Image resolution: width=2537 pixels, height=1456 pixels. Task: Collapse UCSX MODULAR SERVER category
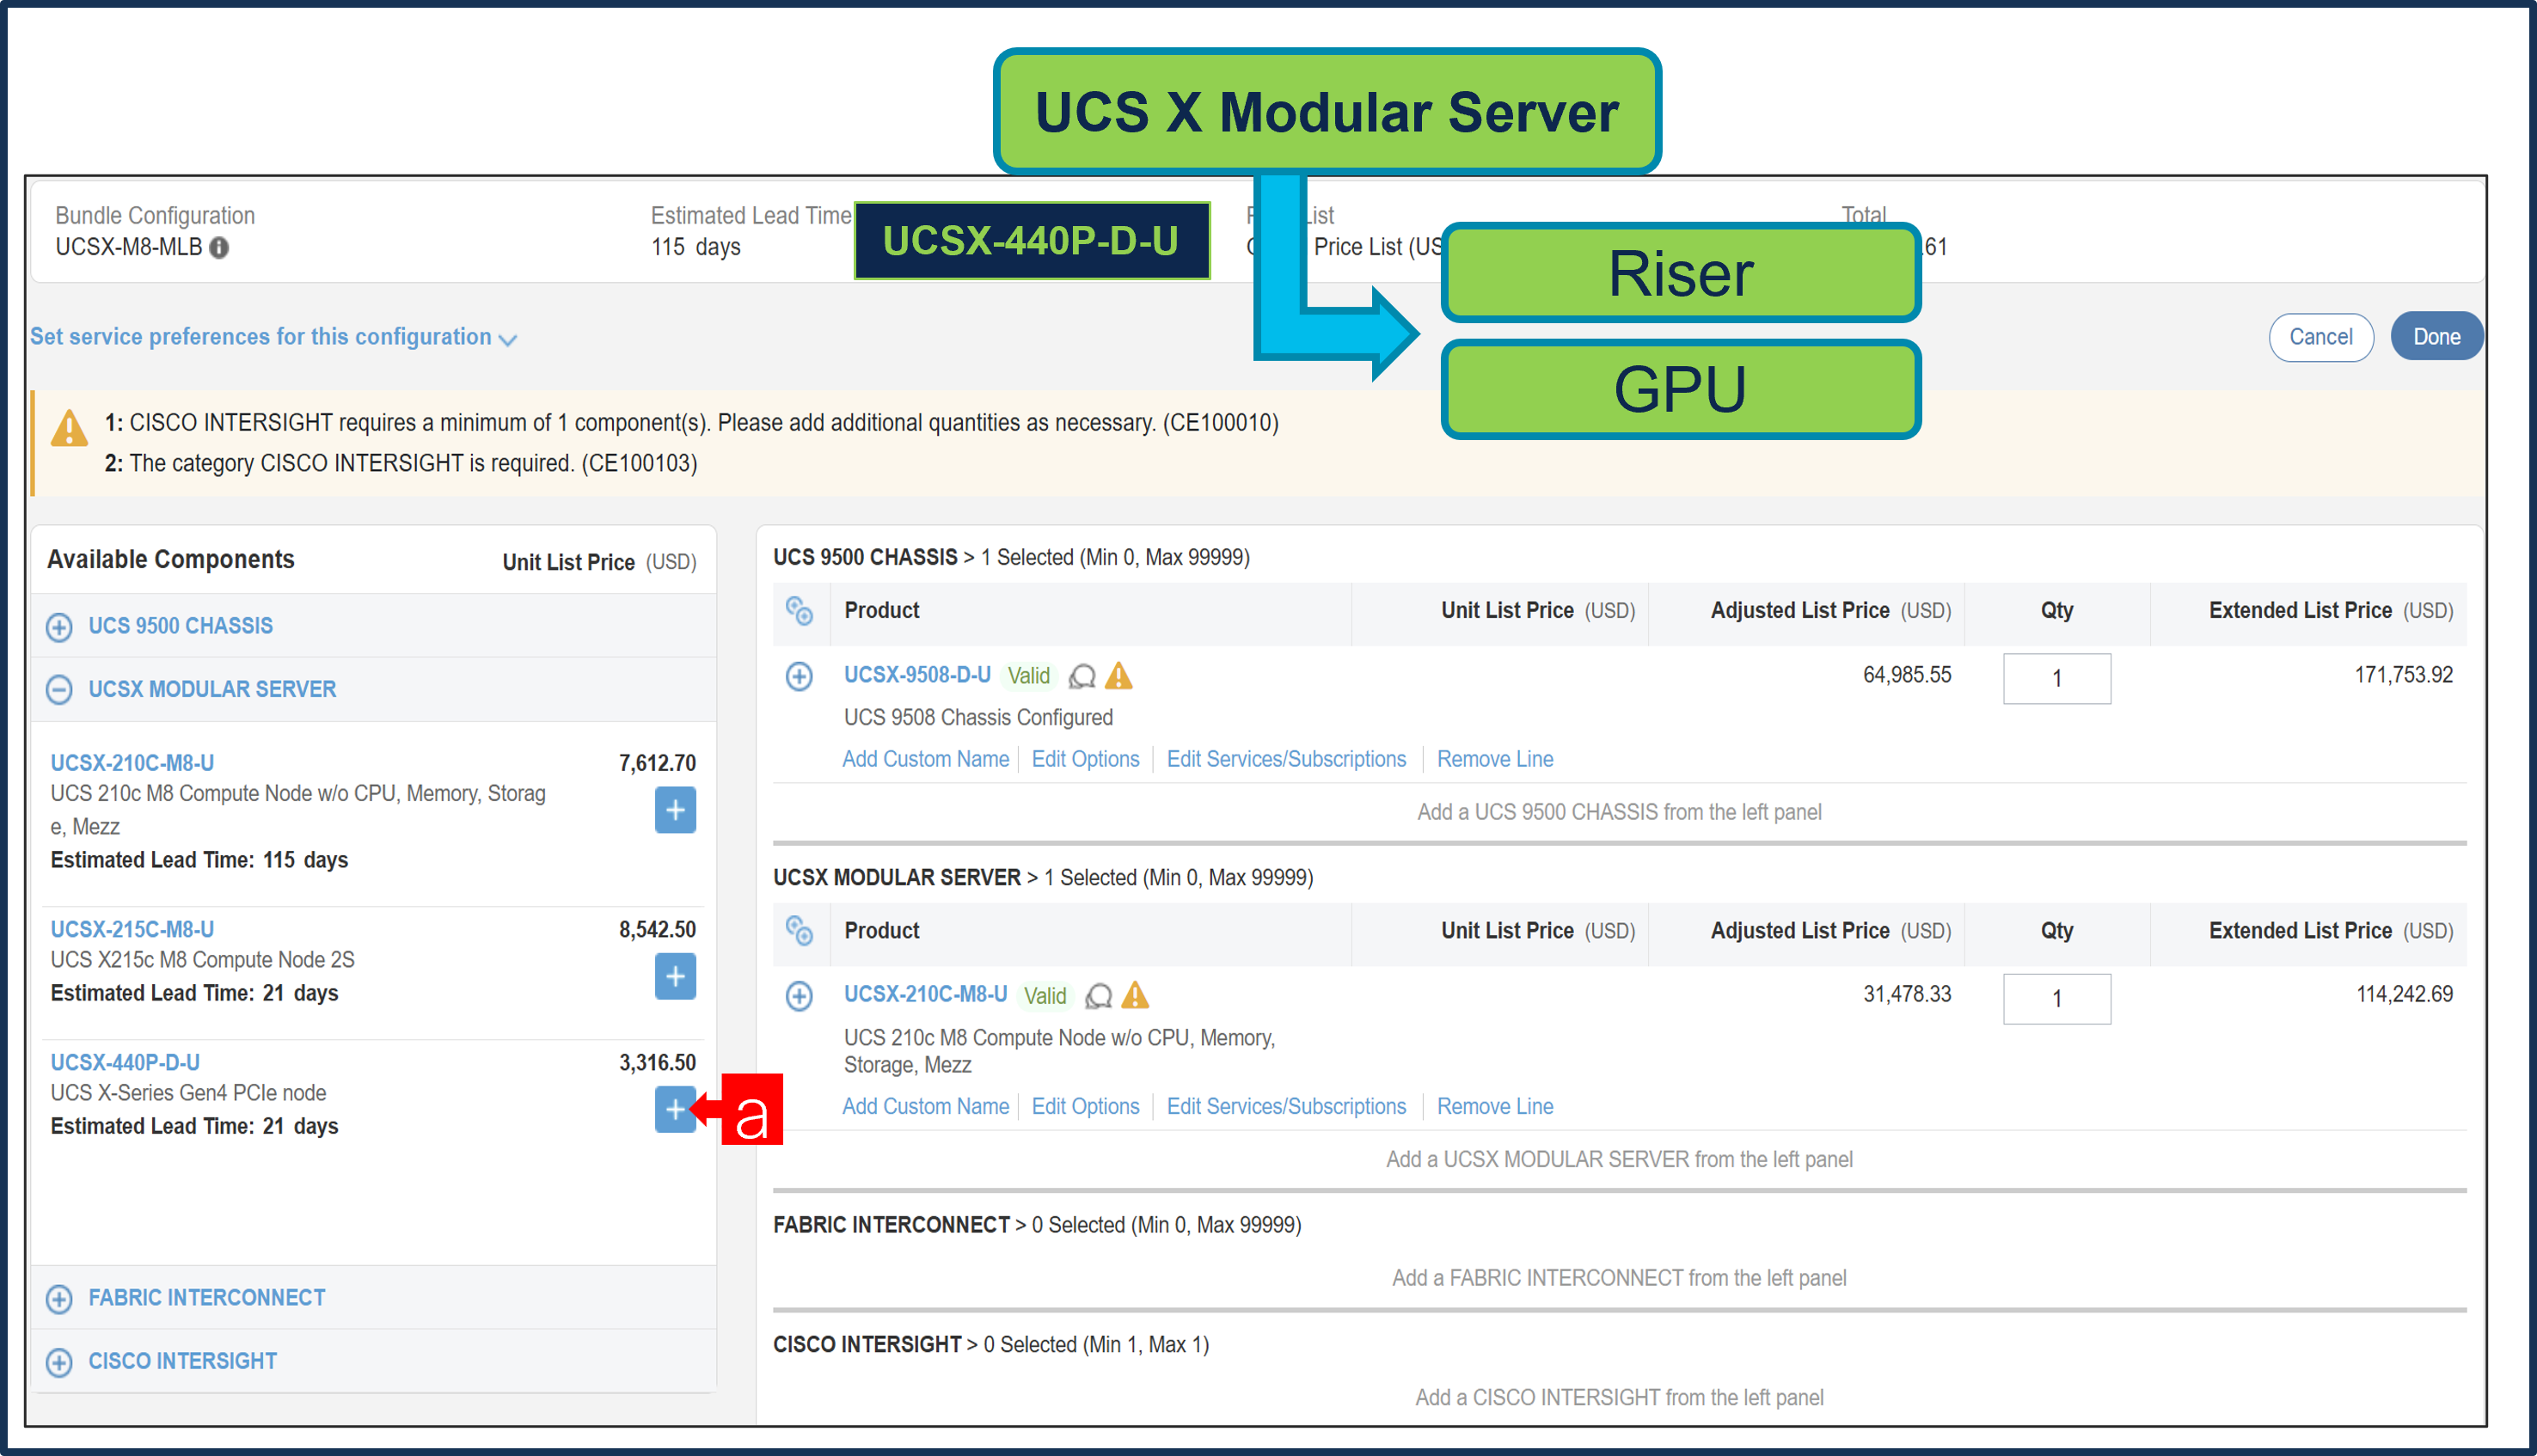[59, 690]
